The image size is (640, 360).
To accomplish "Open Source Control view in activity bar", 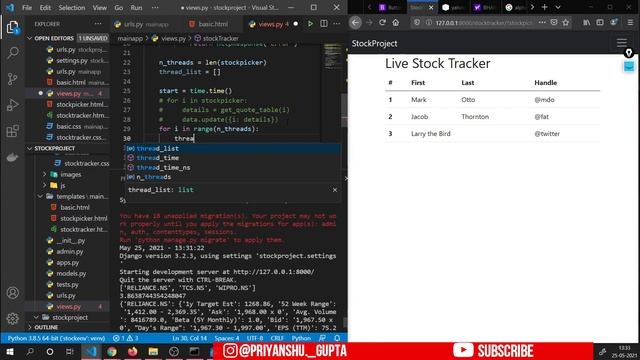I will 13,79.
